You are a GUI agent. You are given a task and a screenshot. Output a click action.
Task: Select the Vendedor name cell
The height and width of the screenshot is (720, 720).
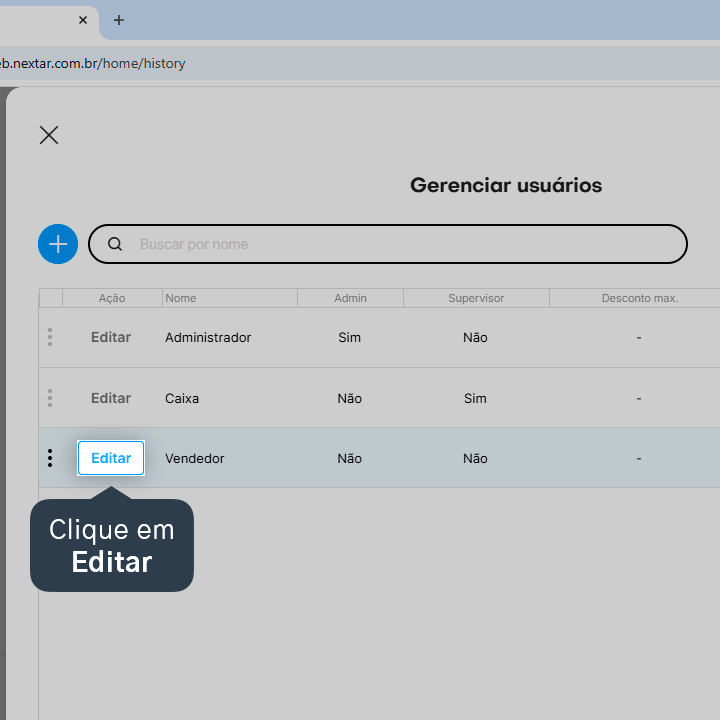195,458
